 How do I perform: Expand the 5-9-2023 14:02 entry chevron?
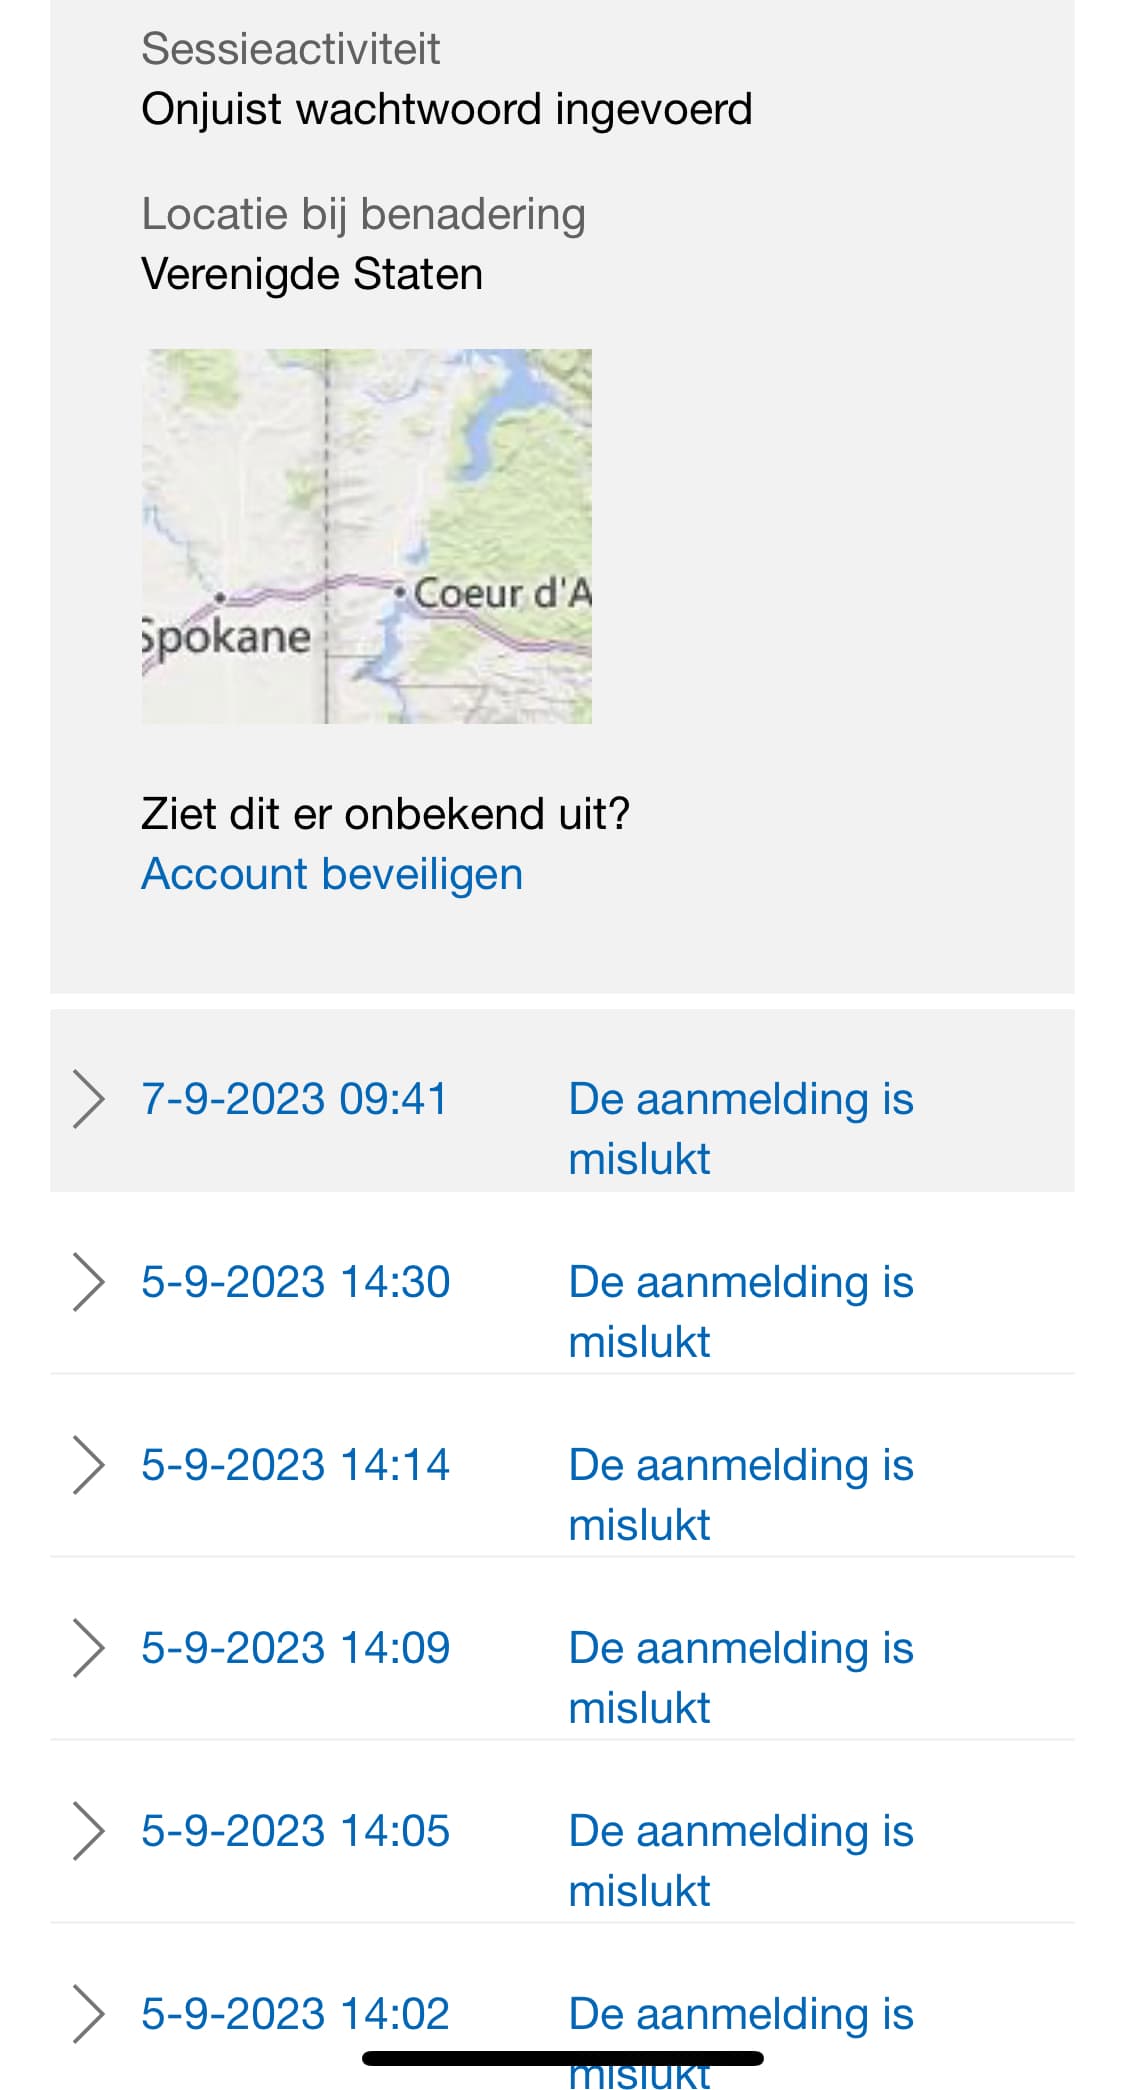89,2014
